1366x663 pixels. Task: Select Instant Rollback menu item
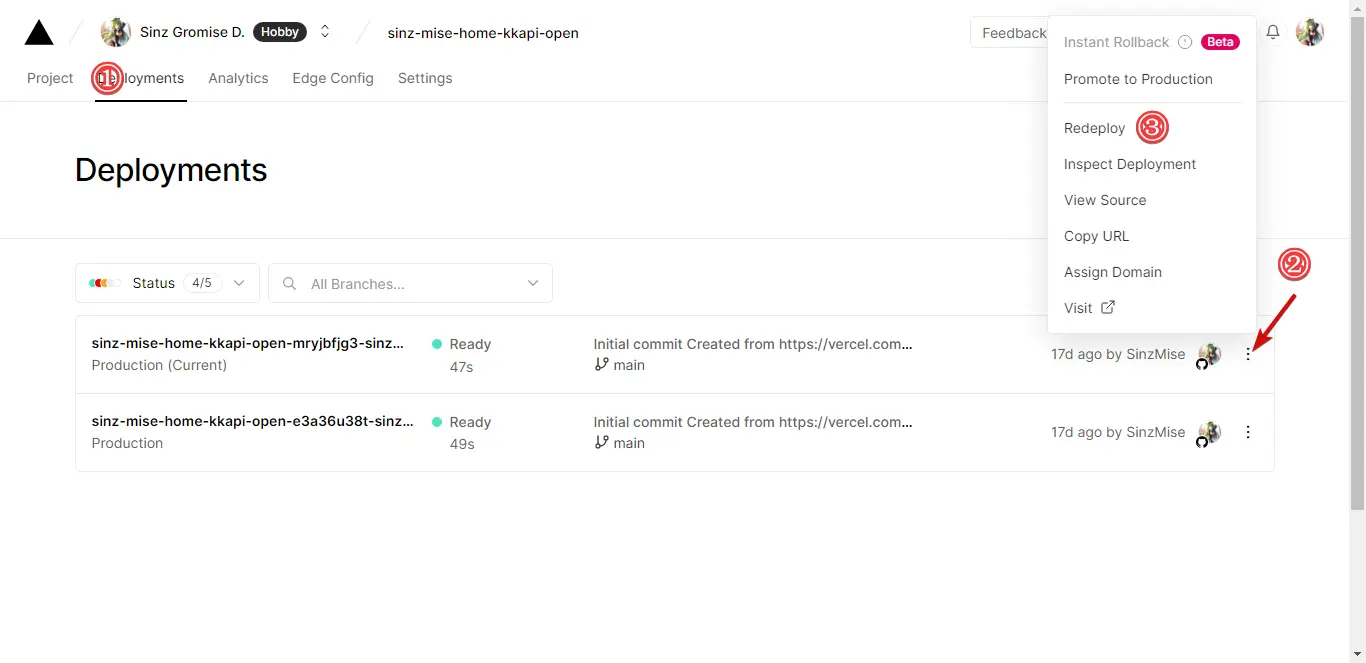[x=1116, y=42]
